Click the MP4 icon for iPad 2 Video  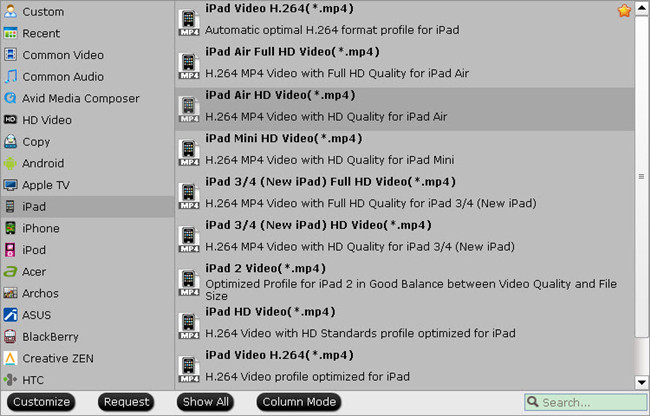pyautogui.click(x=189, y=282)
